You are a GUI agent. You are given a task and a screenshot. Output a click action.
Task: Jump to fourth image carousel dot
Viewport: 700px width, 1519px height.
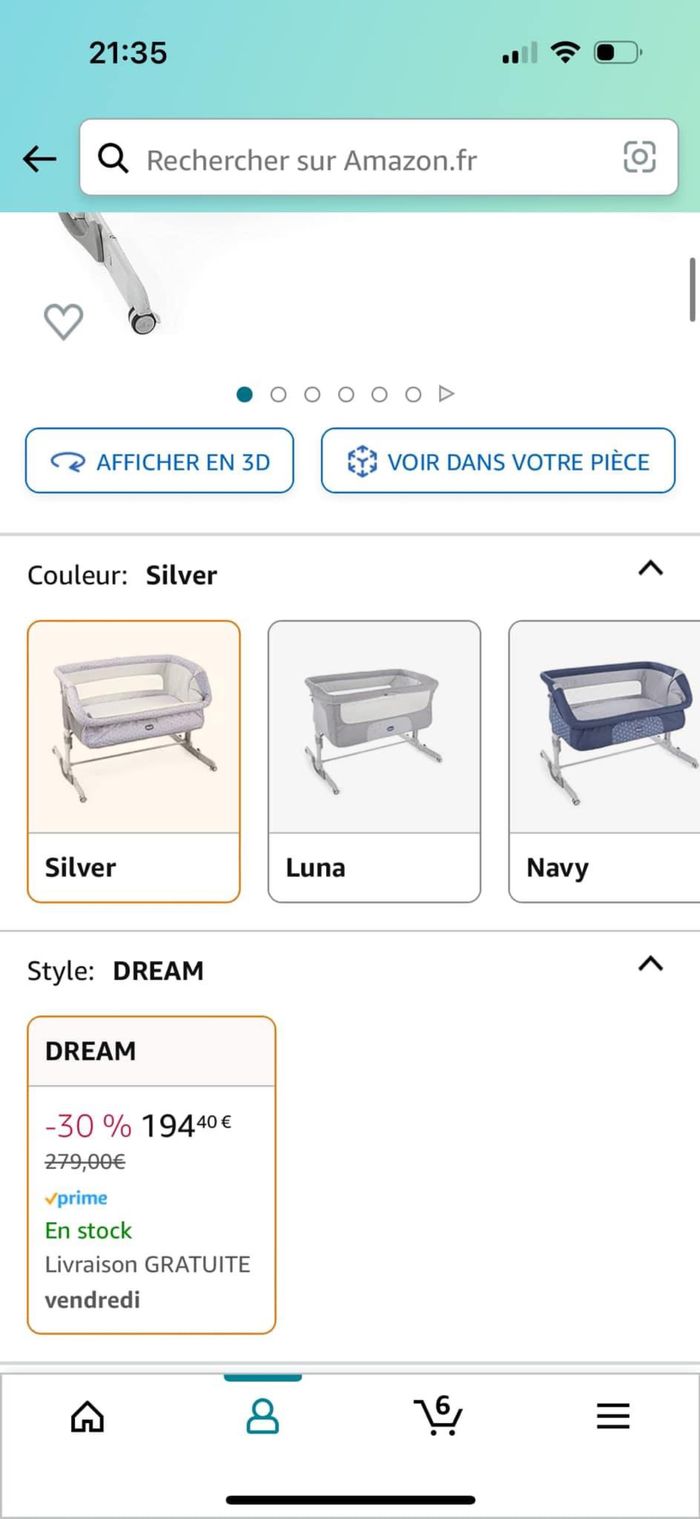coord(346,394)
